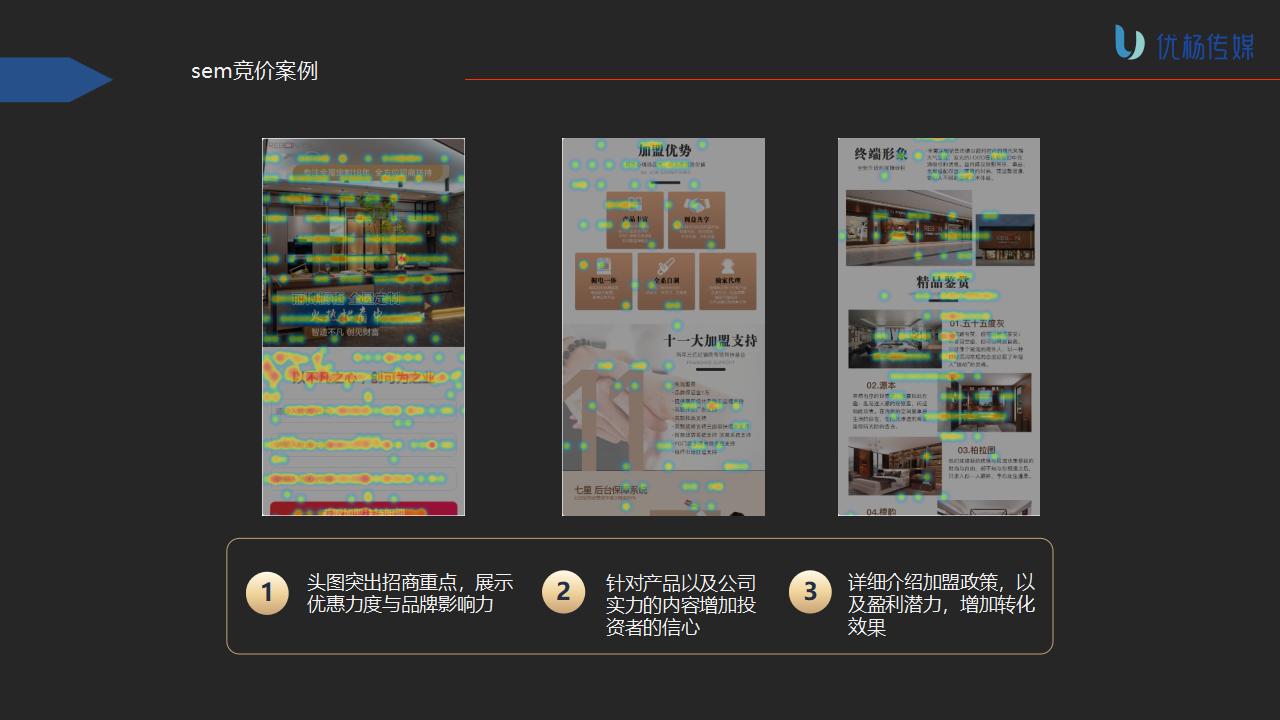Screen dimensions: 1280x720
Task: Click the 终端形象 description paragraph
Action: click(977, 164)
